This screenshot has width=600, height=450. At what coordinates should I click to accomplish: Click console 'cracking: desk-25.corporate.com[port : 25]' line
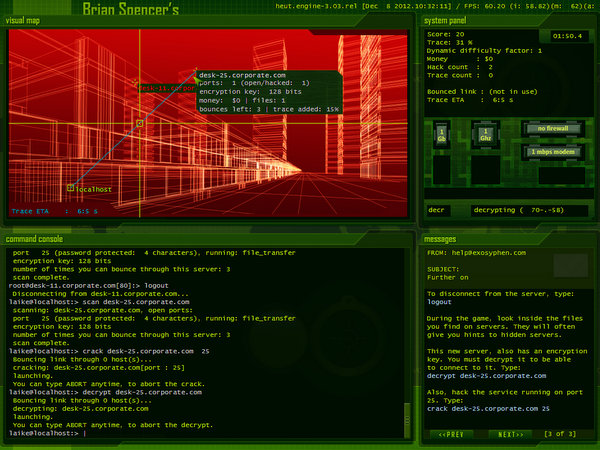[x=99, y=368]
